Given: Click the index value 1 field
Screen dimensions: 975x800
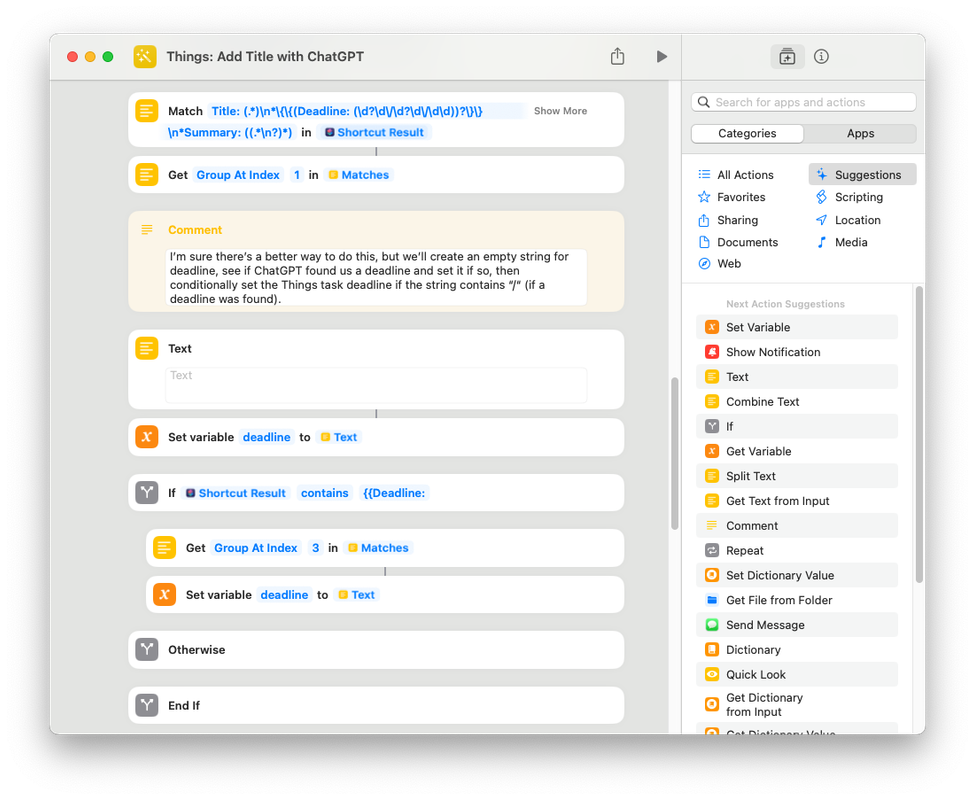Looking at the screenshot, I should (297, 175).
